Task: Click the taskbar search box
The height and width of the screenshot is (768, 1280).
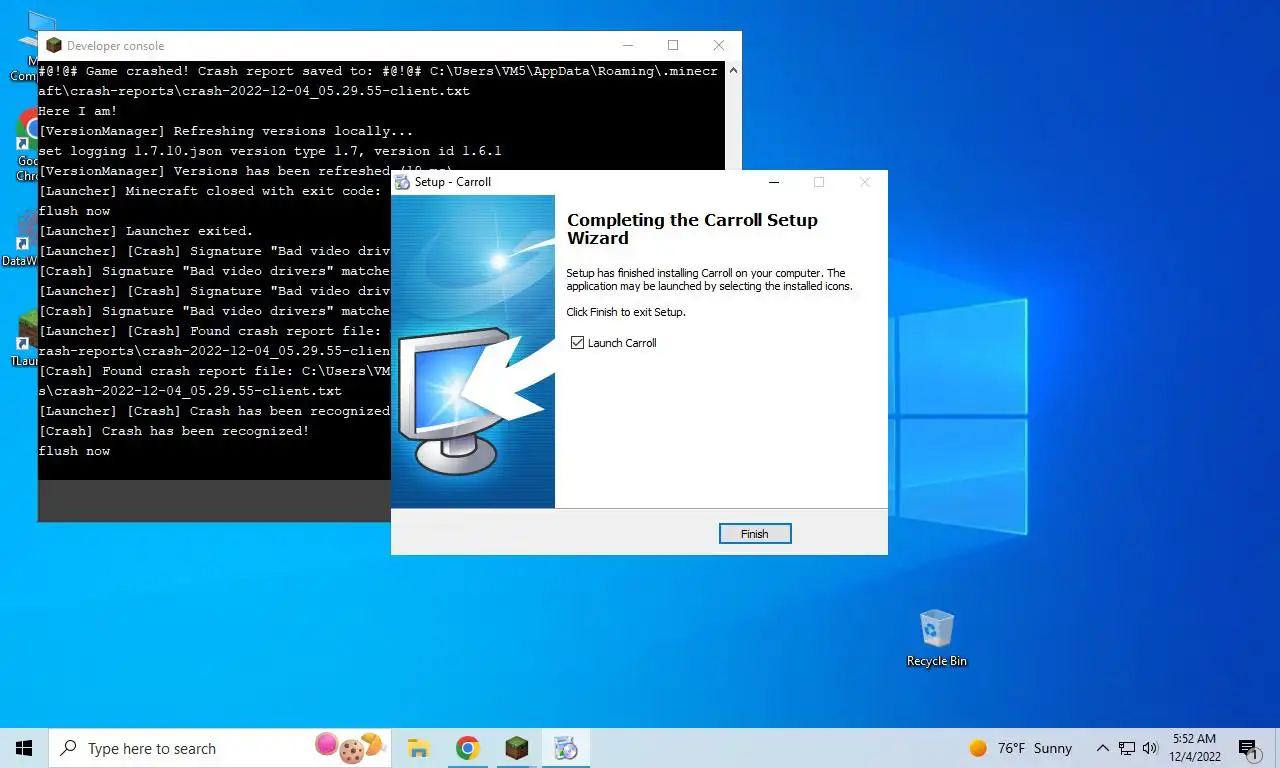Action: pyautogui.click(x=221, y=748)
